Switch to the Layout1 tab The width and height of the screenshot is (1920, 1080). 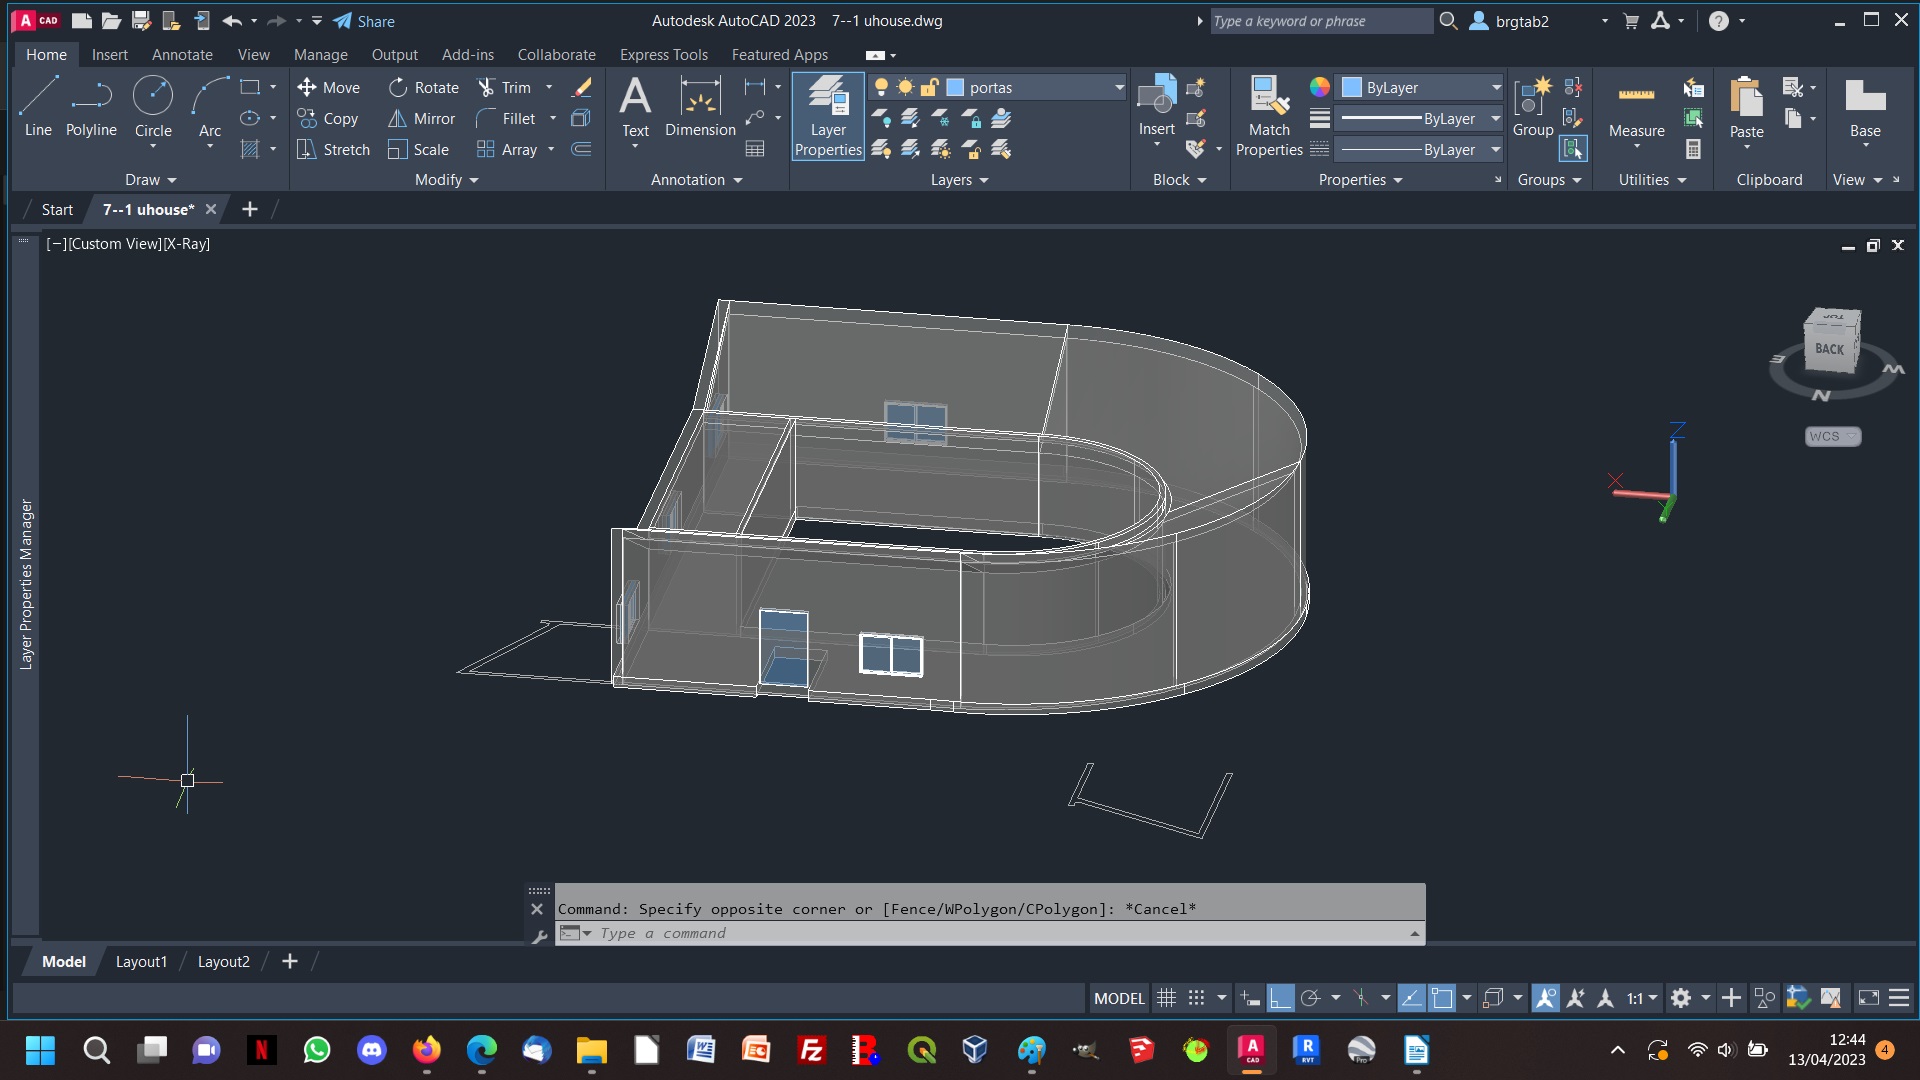click(141, 961)
